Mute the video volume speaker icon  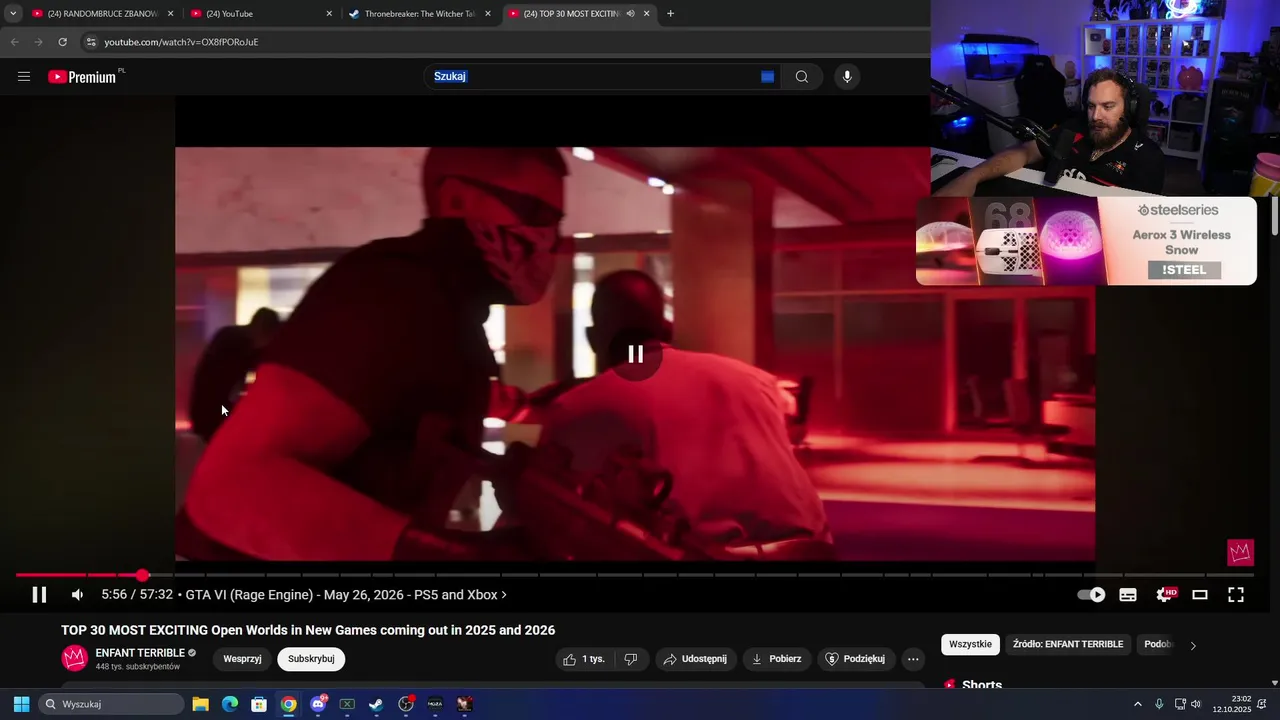pos(77,595)
